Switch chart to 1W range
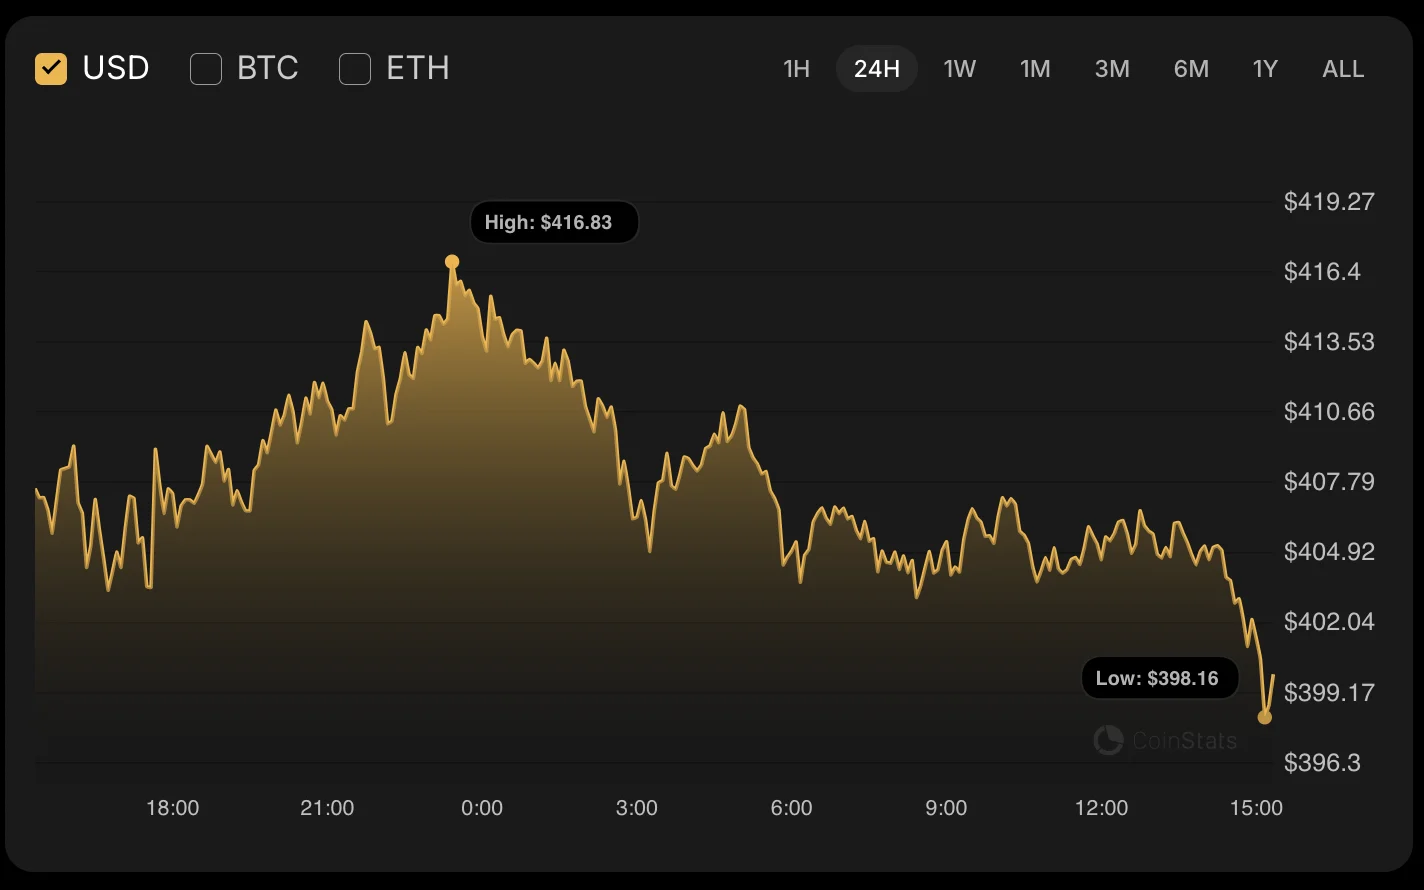The image size is (1424, 890). [959, 69]
